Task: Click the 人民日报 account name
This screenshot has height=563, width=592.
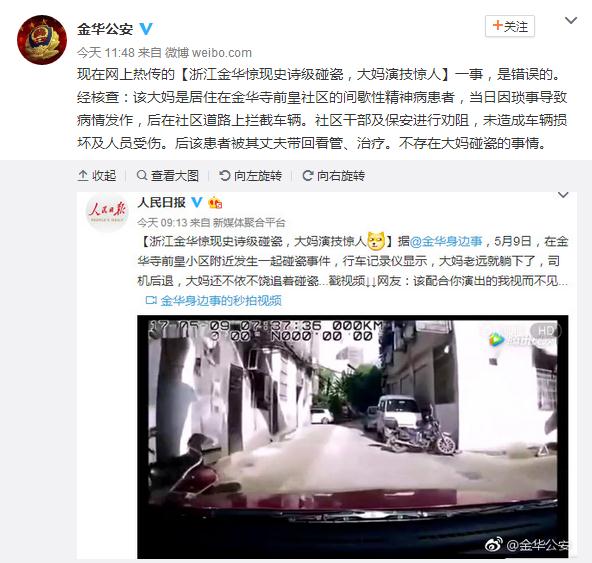Action: coord(162,202)
